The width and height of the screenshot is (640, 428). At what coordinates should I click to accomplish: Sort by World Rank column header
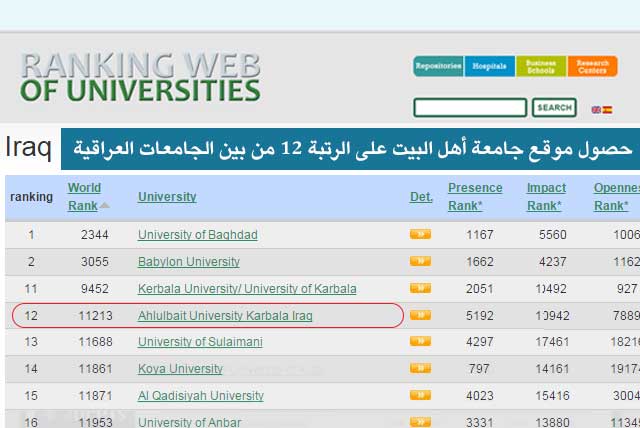click(x=84, y=197)
